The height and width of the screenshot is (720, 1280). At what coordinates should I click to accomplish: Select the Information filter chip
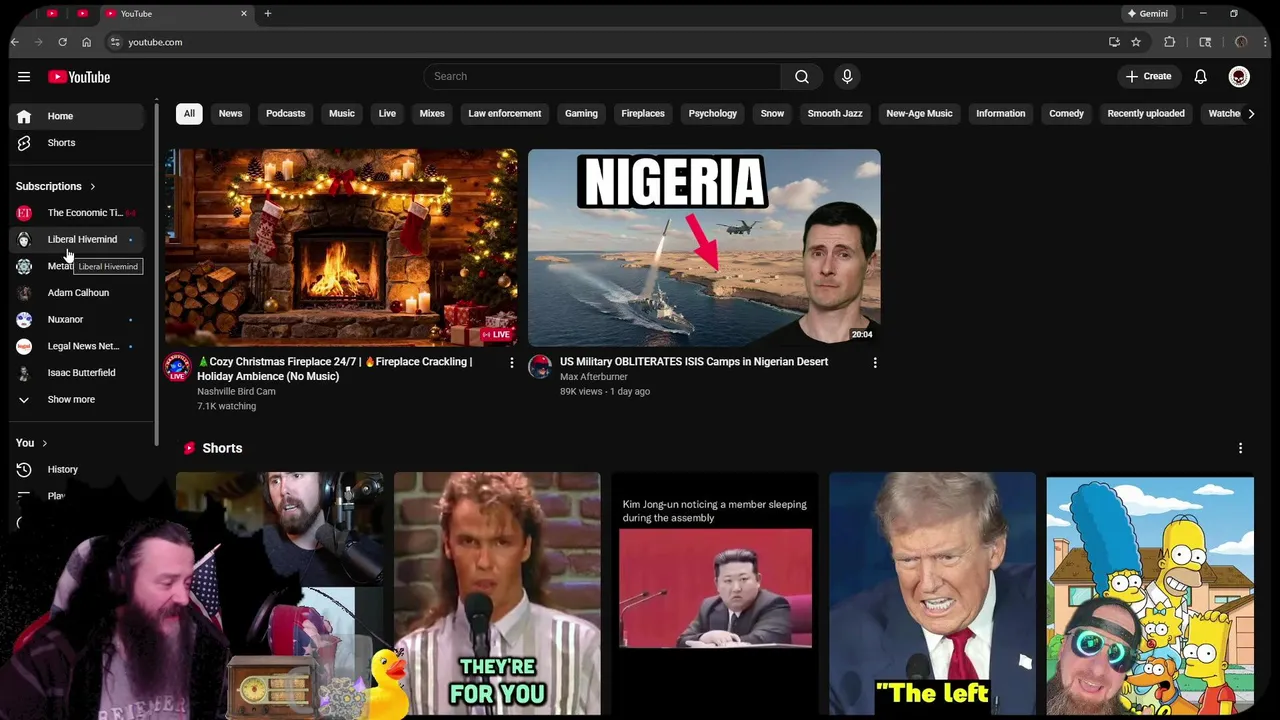pos(1001,114)
